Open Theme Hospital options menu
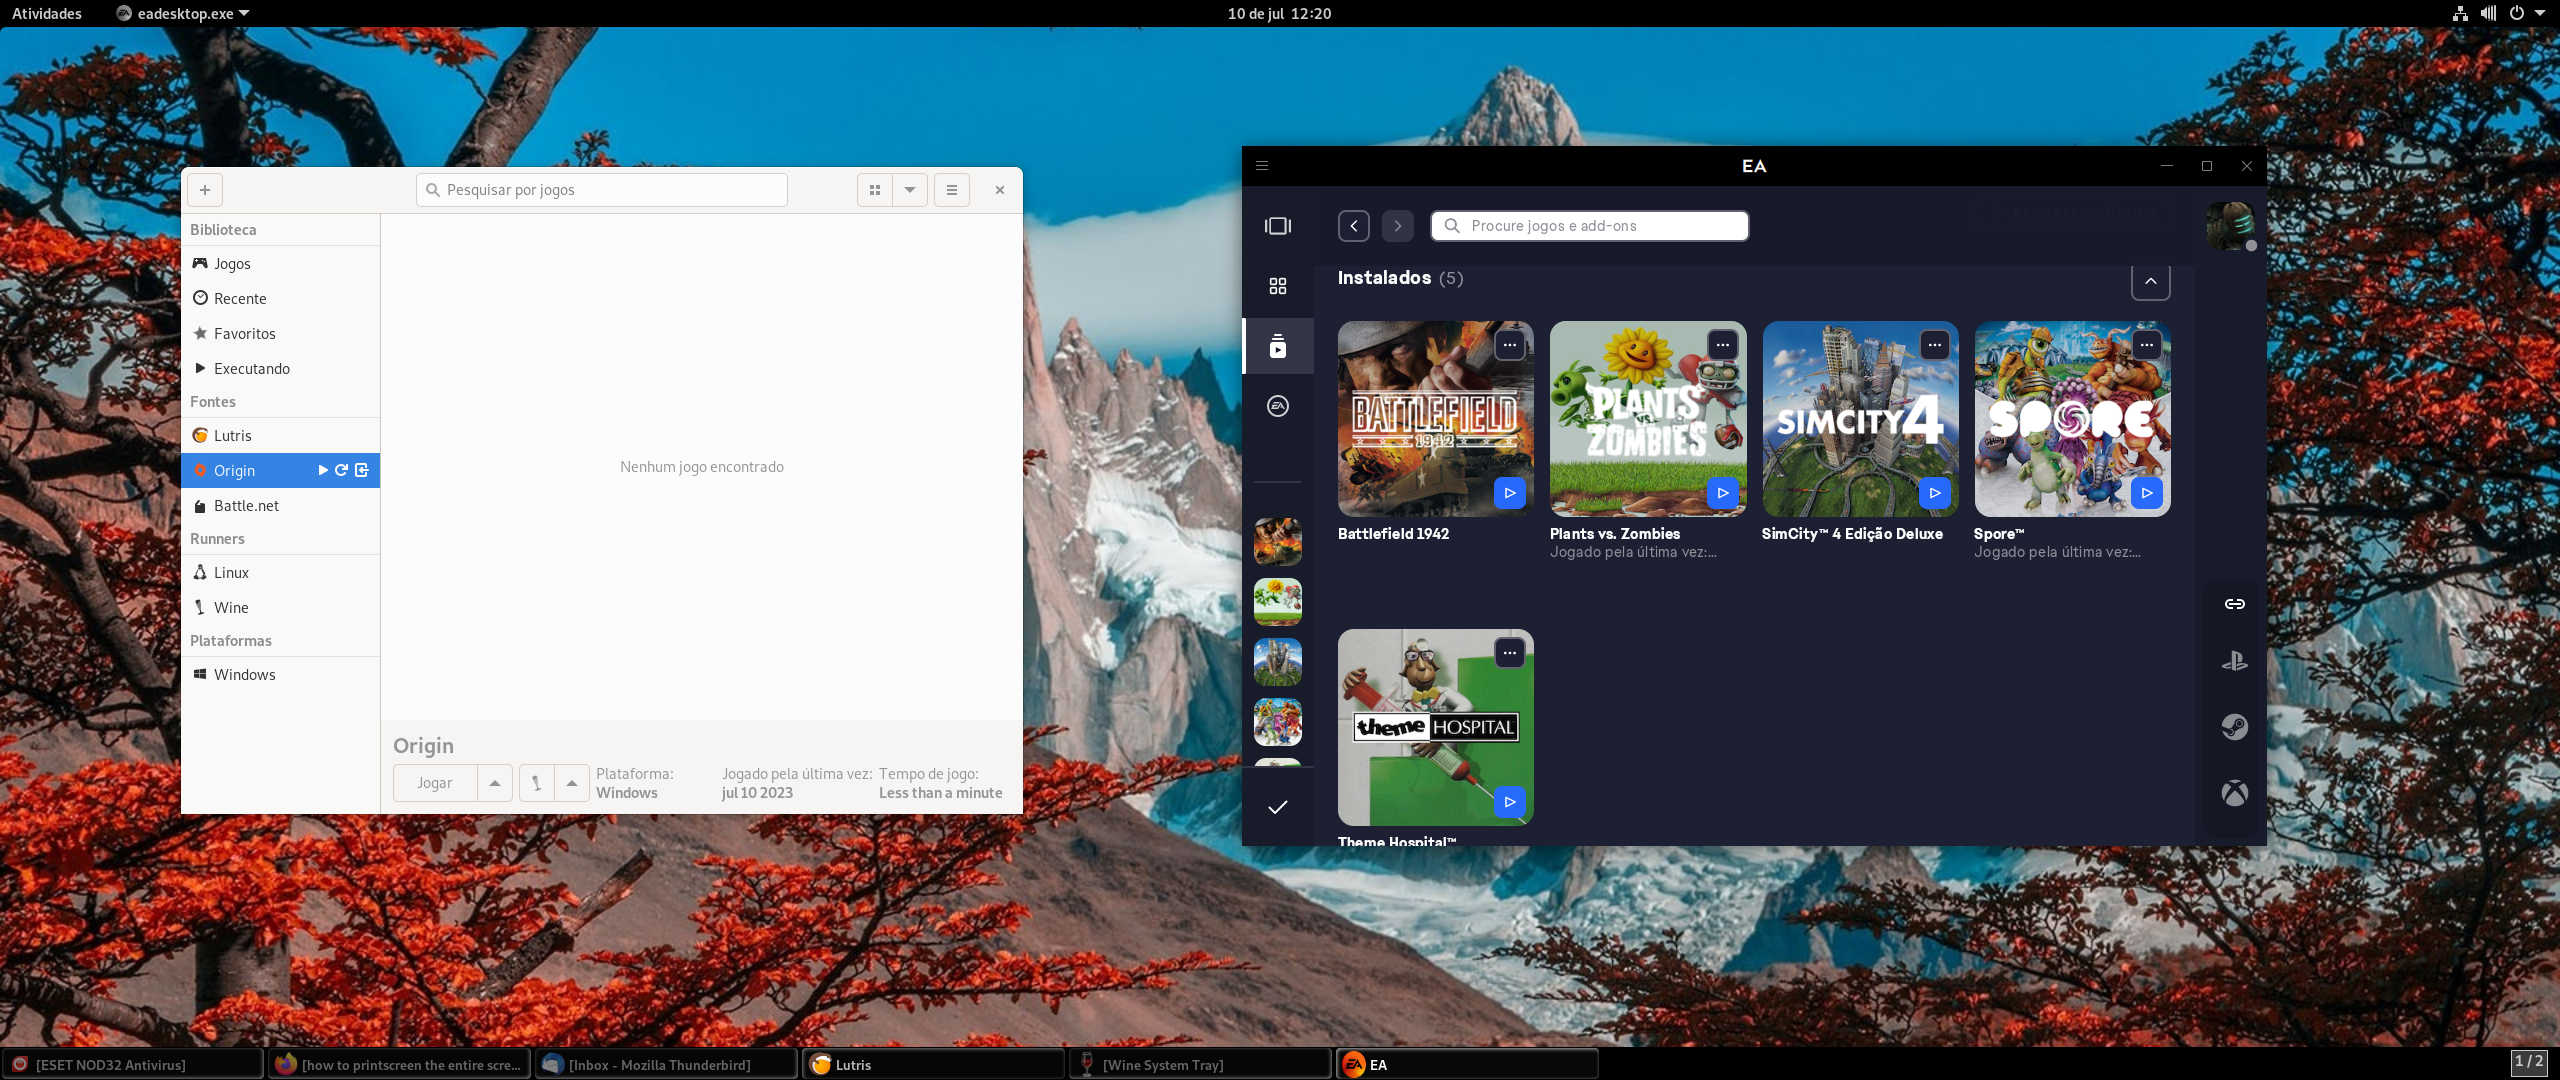This screenshot has width=2560, height=1080. click(1510, 653)
